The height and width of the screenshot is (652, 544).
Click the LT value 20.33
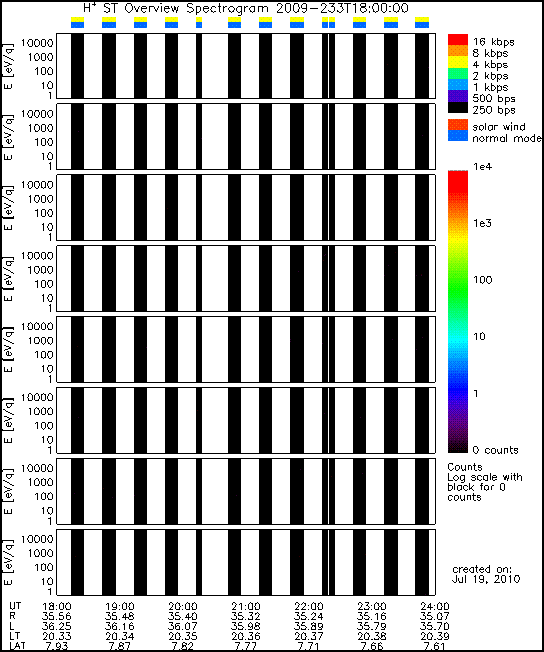(x=57, y=636)
